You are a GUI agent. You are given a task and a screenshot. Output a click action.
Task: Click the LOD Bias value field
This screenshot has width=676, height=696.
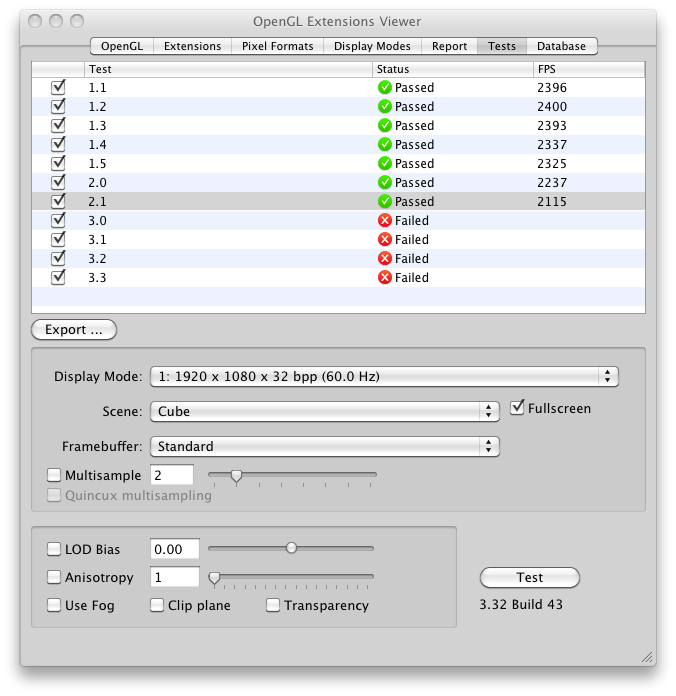coord(174,549)
